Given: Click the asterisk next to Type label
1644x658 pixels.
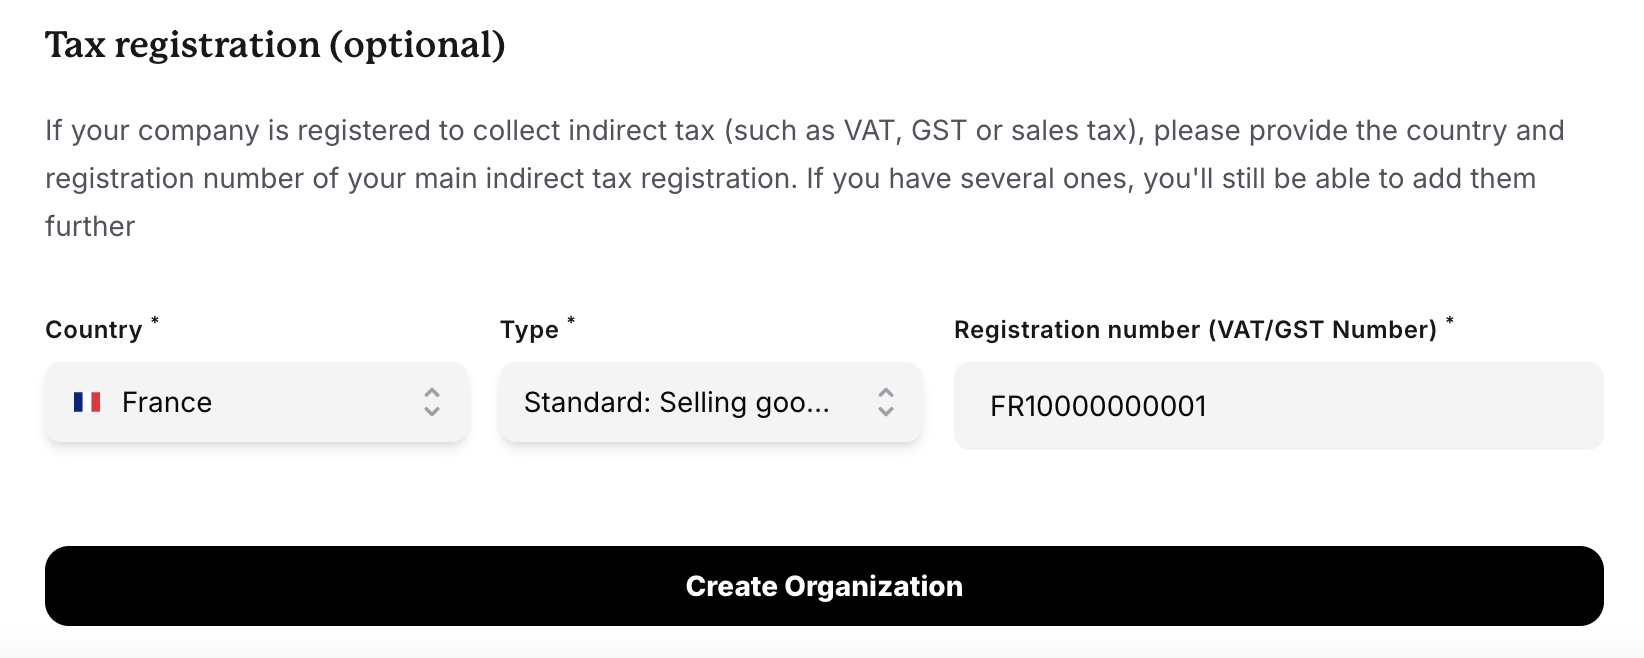Looking at the screenshot, I should [570, 320].
